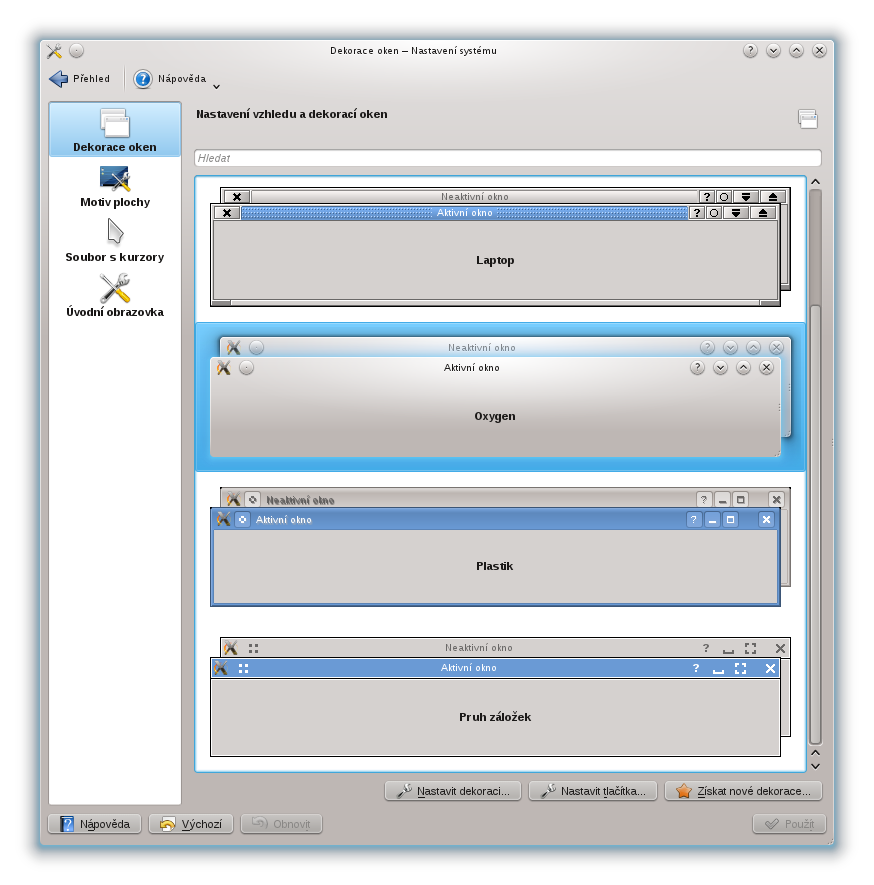The width and height of the screenshot is (874, 885).
Task: Click Oxygen active window up-arrow icon
Action: pyautogui.click(x=744, y=368)
